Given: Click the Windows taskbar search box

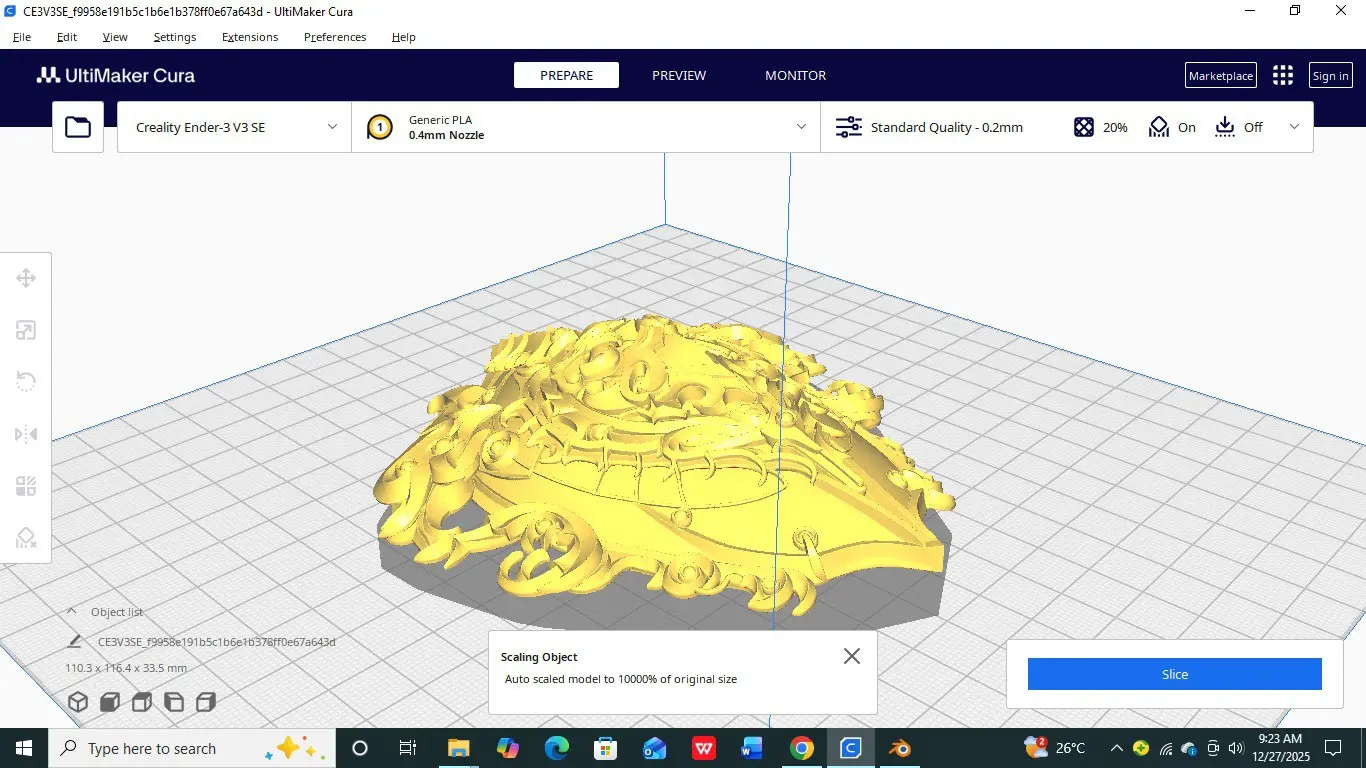Looking at the screenshot, I should pyautogui.click(x=191, y=748).
